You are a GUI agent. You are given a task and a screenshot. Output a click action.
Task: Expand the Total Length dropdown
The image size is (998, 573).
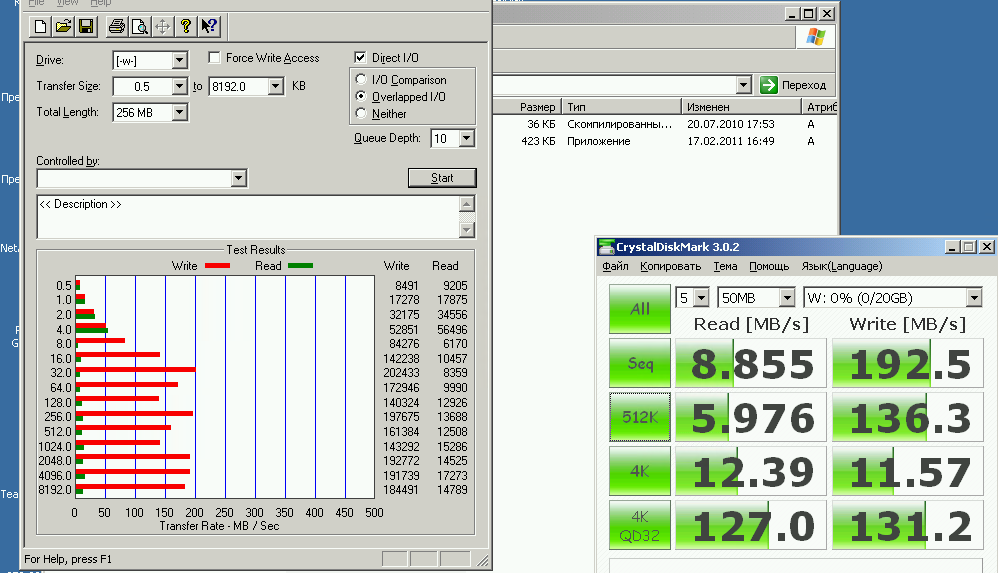pos(179,113)
